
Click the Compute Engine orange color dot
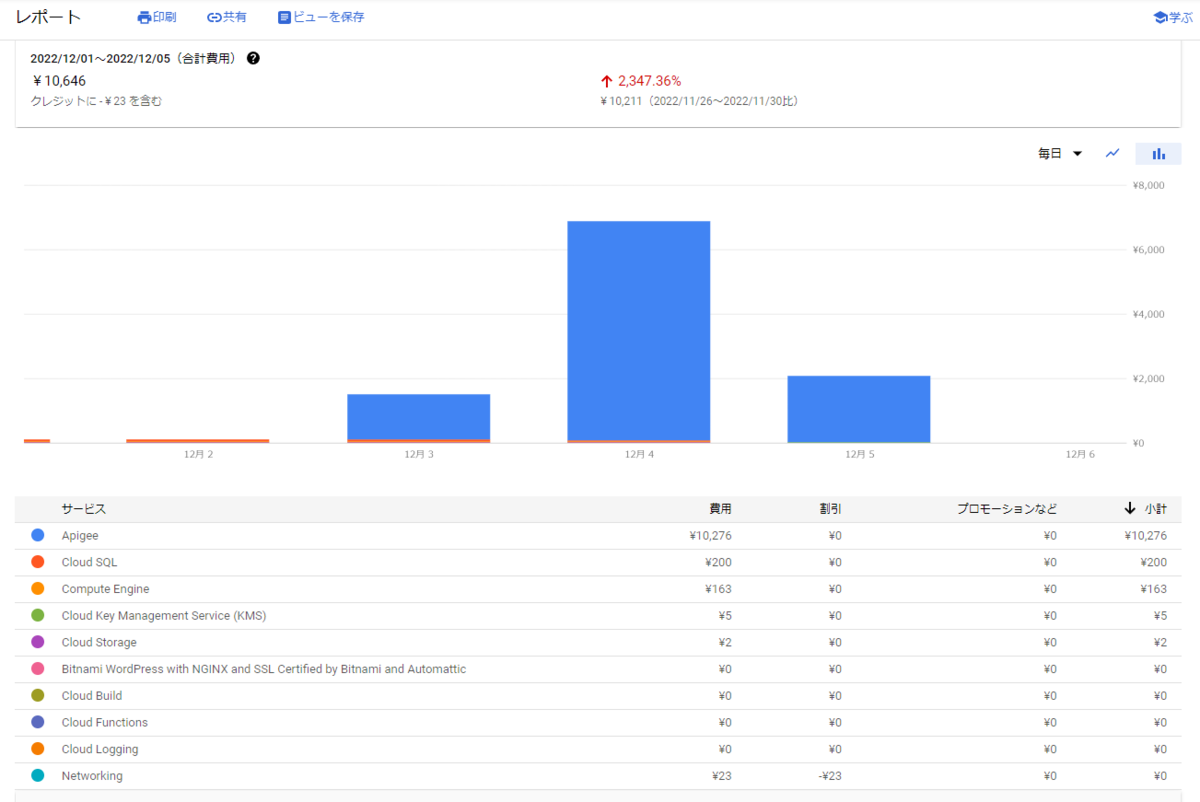(38, 589)
